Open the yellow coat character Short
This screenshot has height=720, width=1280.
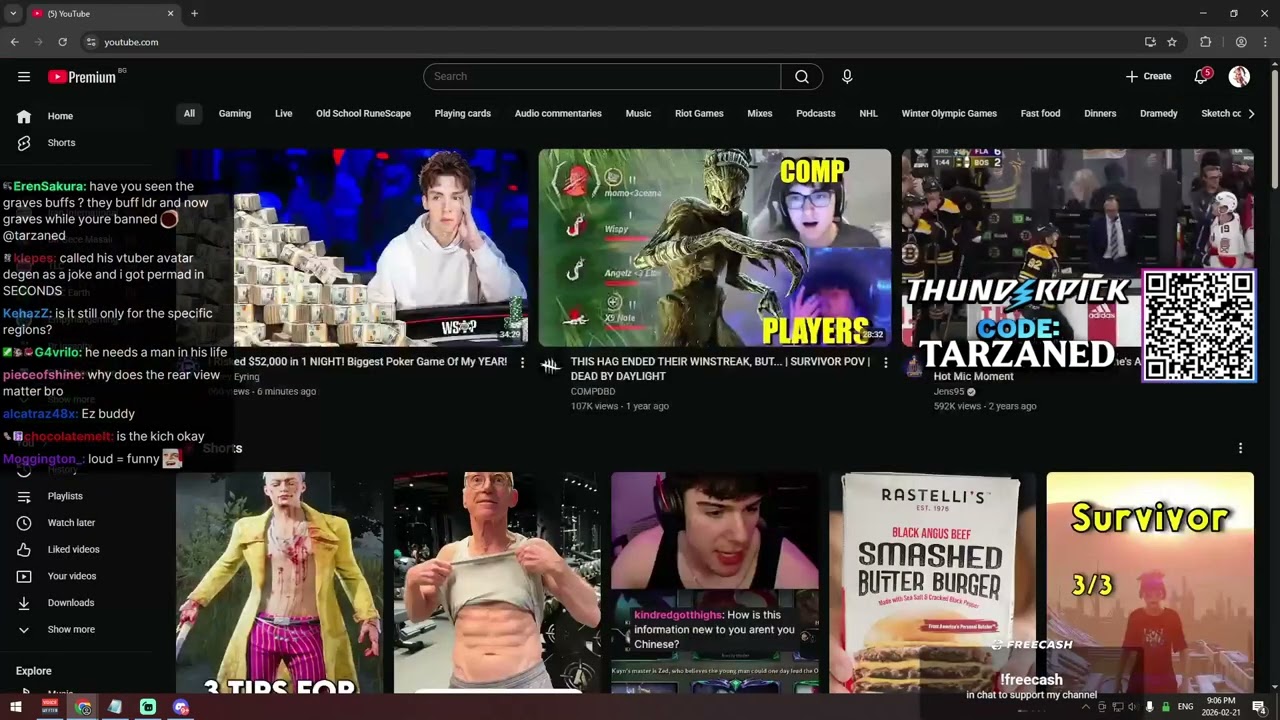click(x=280, y=583)
